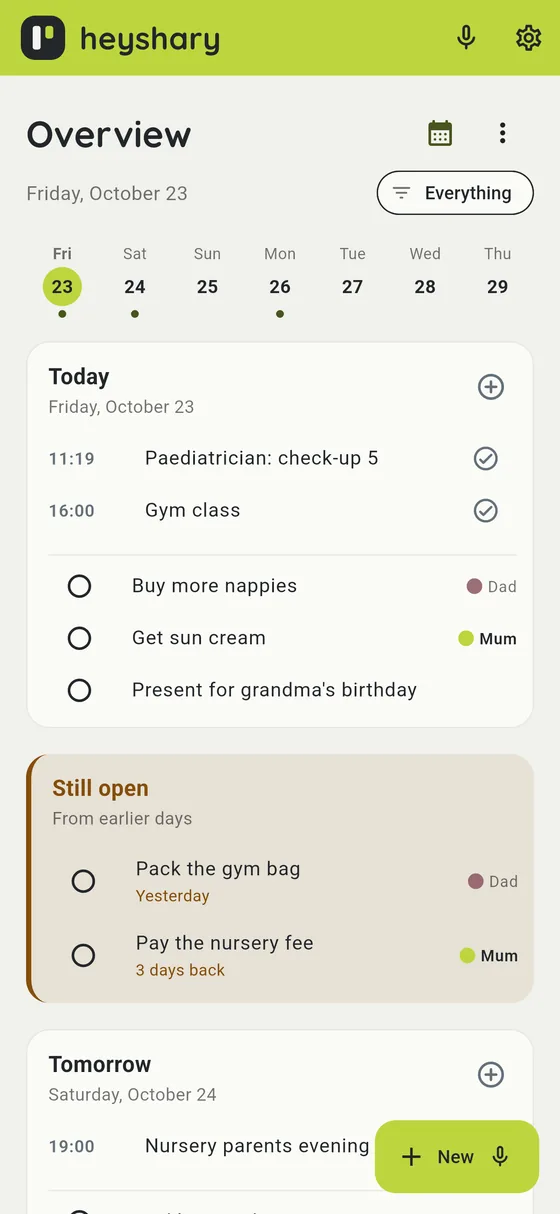Screen dimensions: 560x1214
Task: Add an item to the Today card
Action: 491,387
